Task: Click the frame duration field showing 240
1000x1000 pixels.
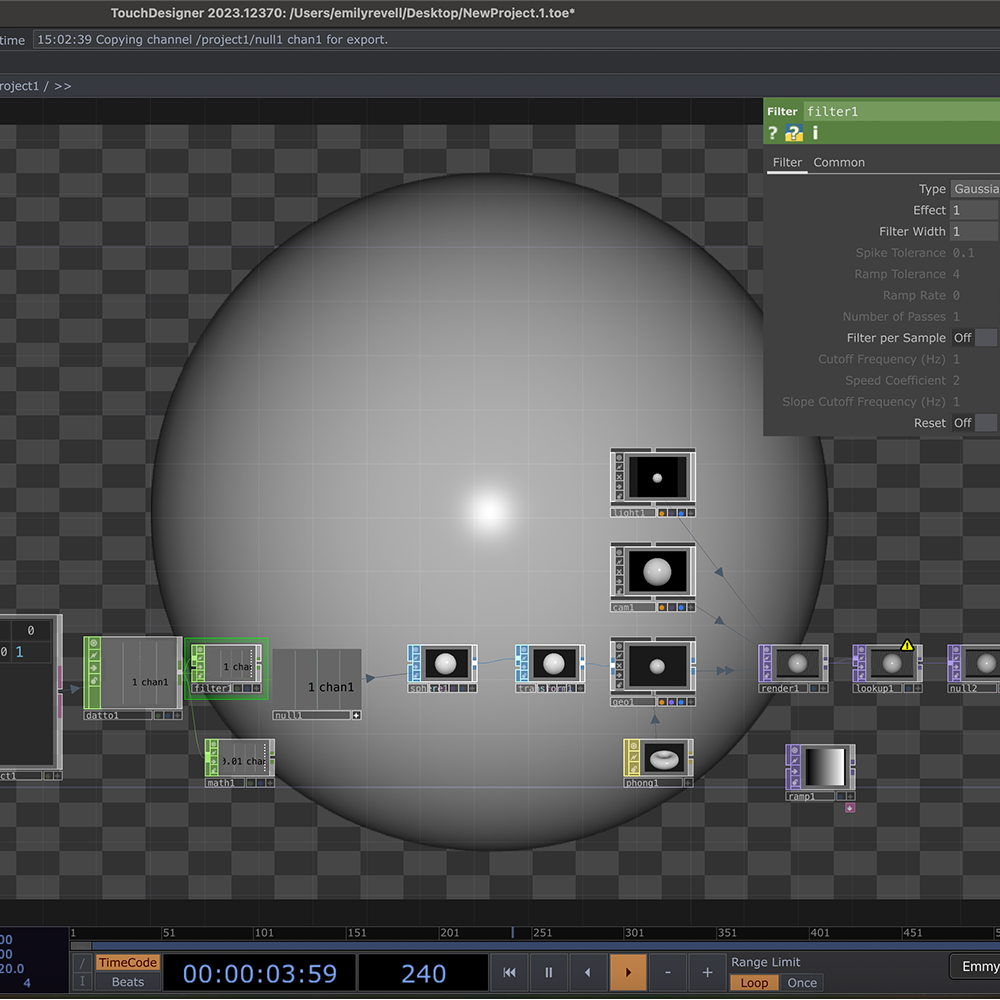Action: [423, 972]
